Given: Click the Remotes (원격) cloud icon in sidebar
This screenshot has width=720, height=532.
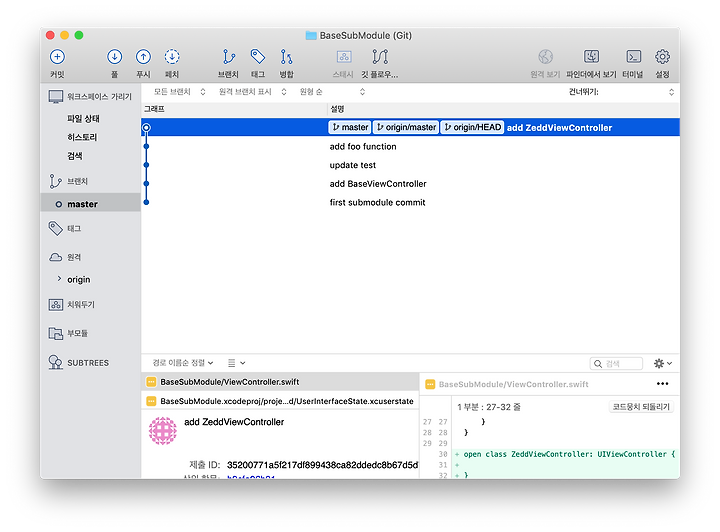Looking at the screenshot, I should tap(56, 257).
